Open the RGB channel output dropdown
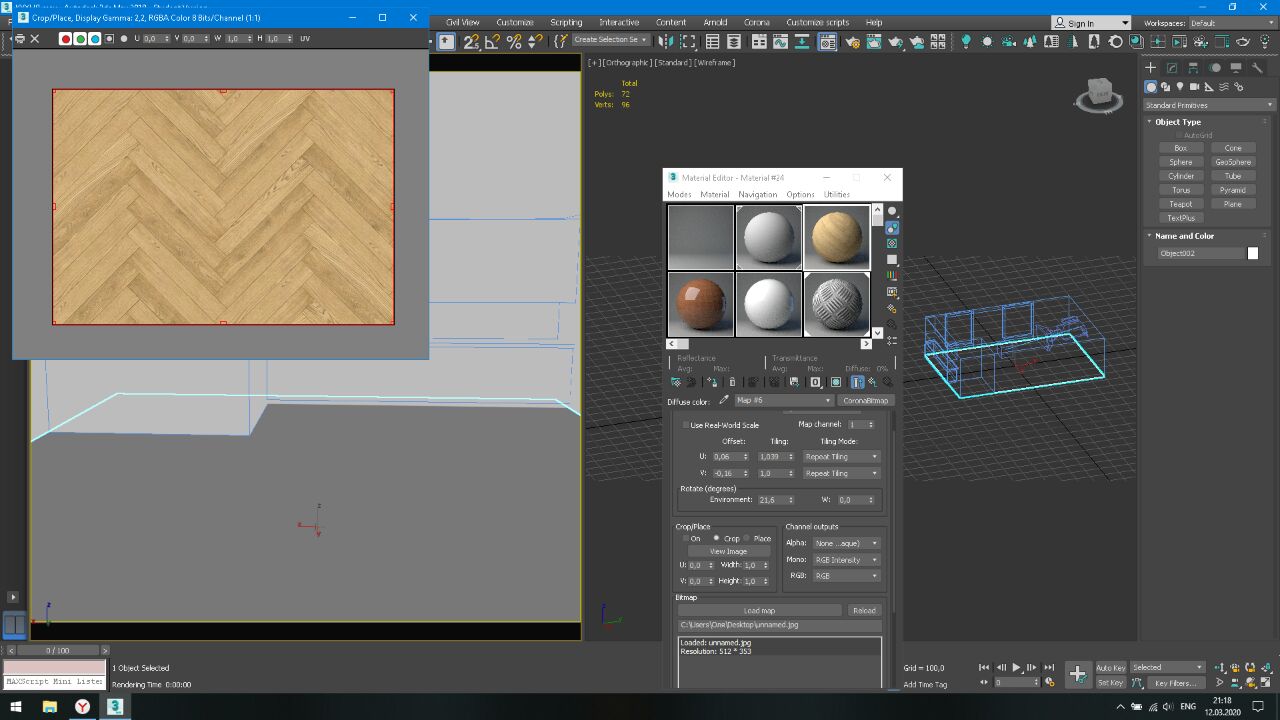This screenshot has height=720, width=1280. click(x=846, y=576)
